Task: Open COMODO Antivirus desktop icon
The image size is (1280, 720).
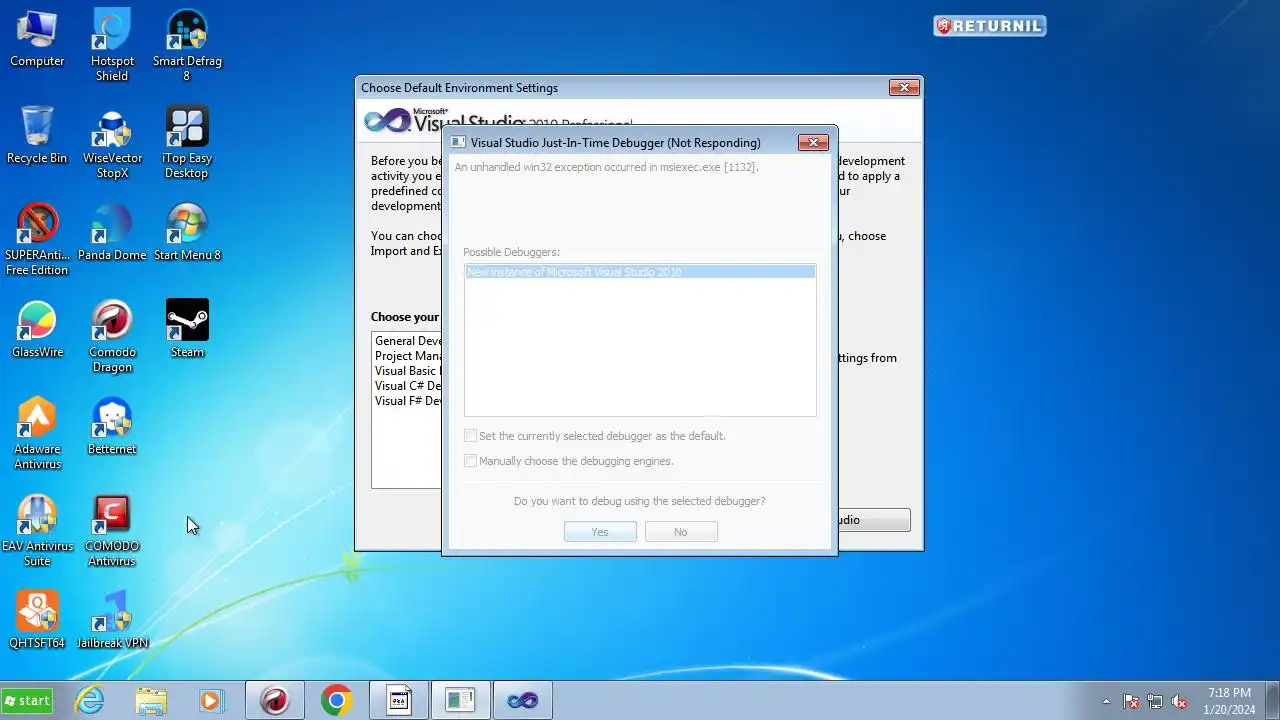Action: 112,531
